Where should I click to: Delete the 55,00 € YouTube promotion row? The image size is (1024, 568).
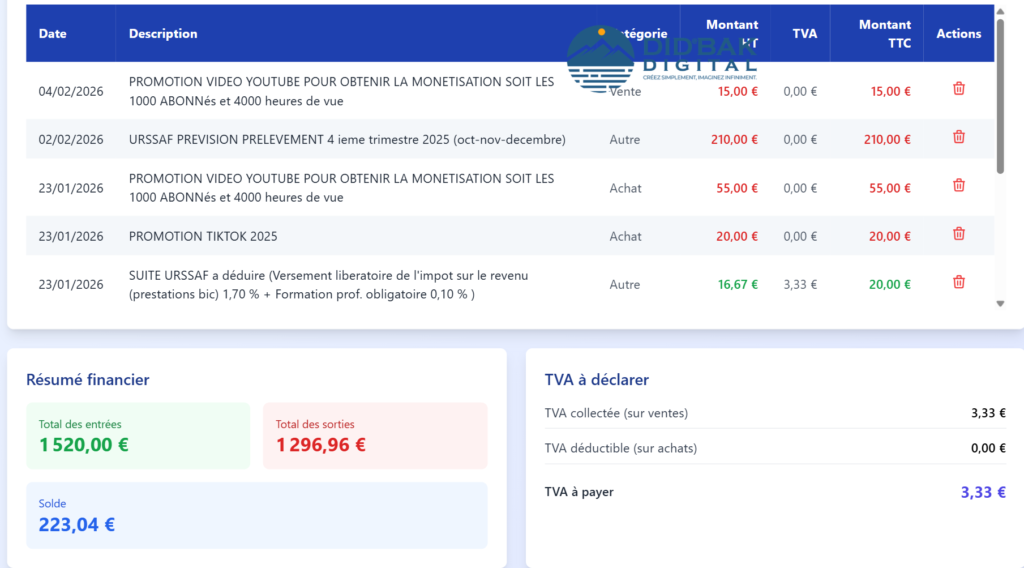click(x=959, y=185)
